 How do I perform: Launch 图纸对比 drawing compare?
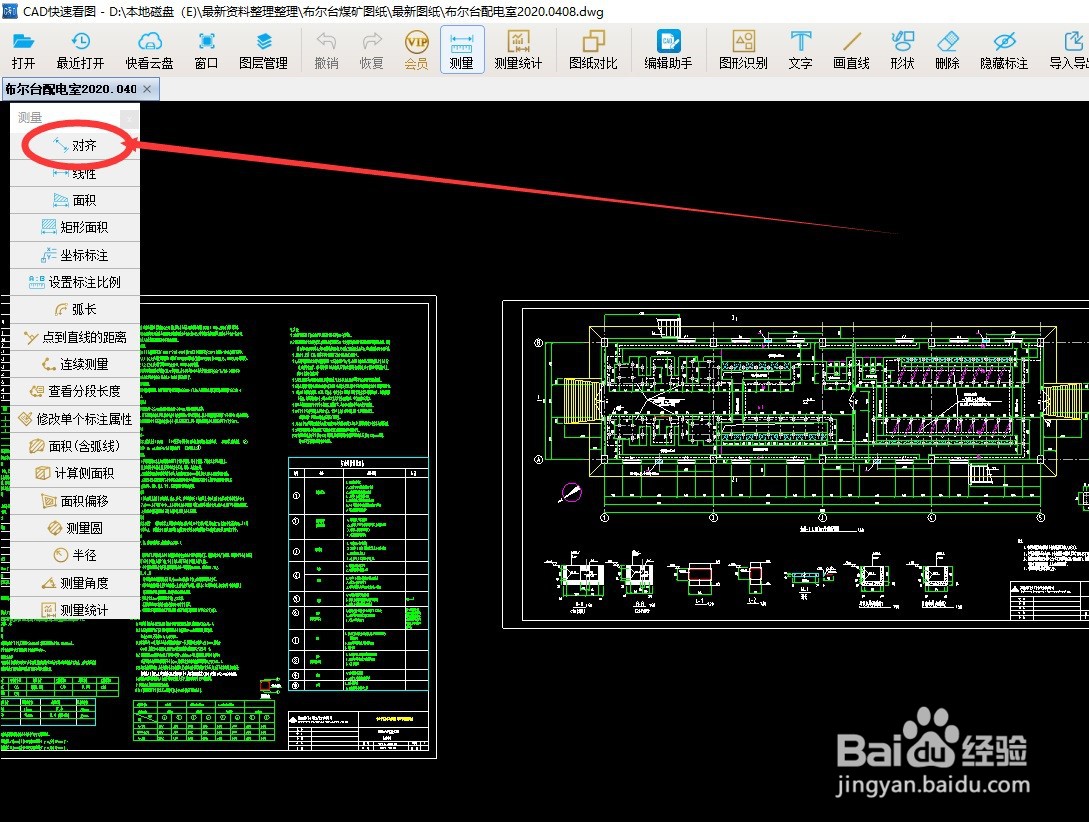[x=593, y=50]
